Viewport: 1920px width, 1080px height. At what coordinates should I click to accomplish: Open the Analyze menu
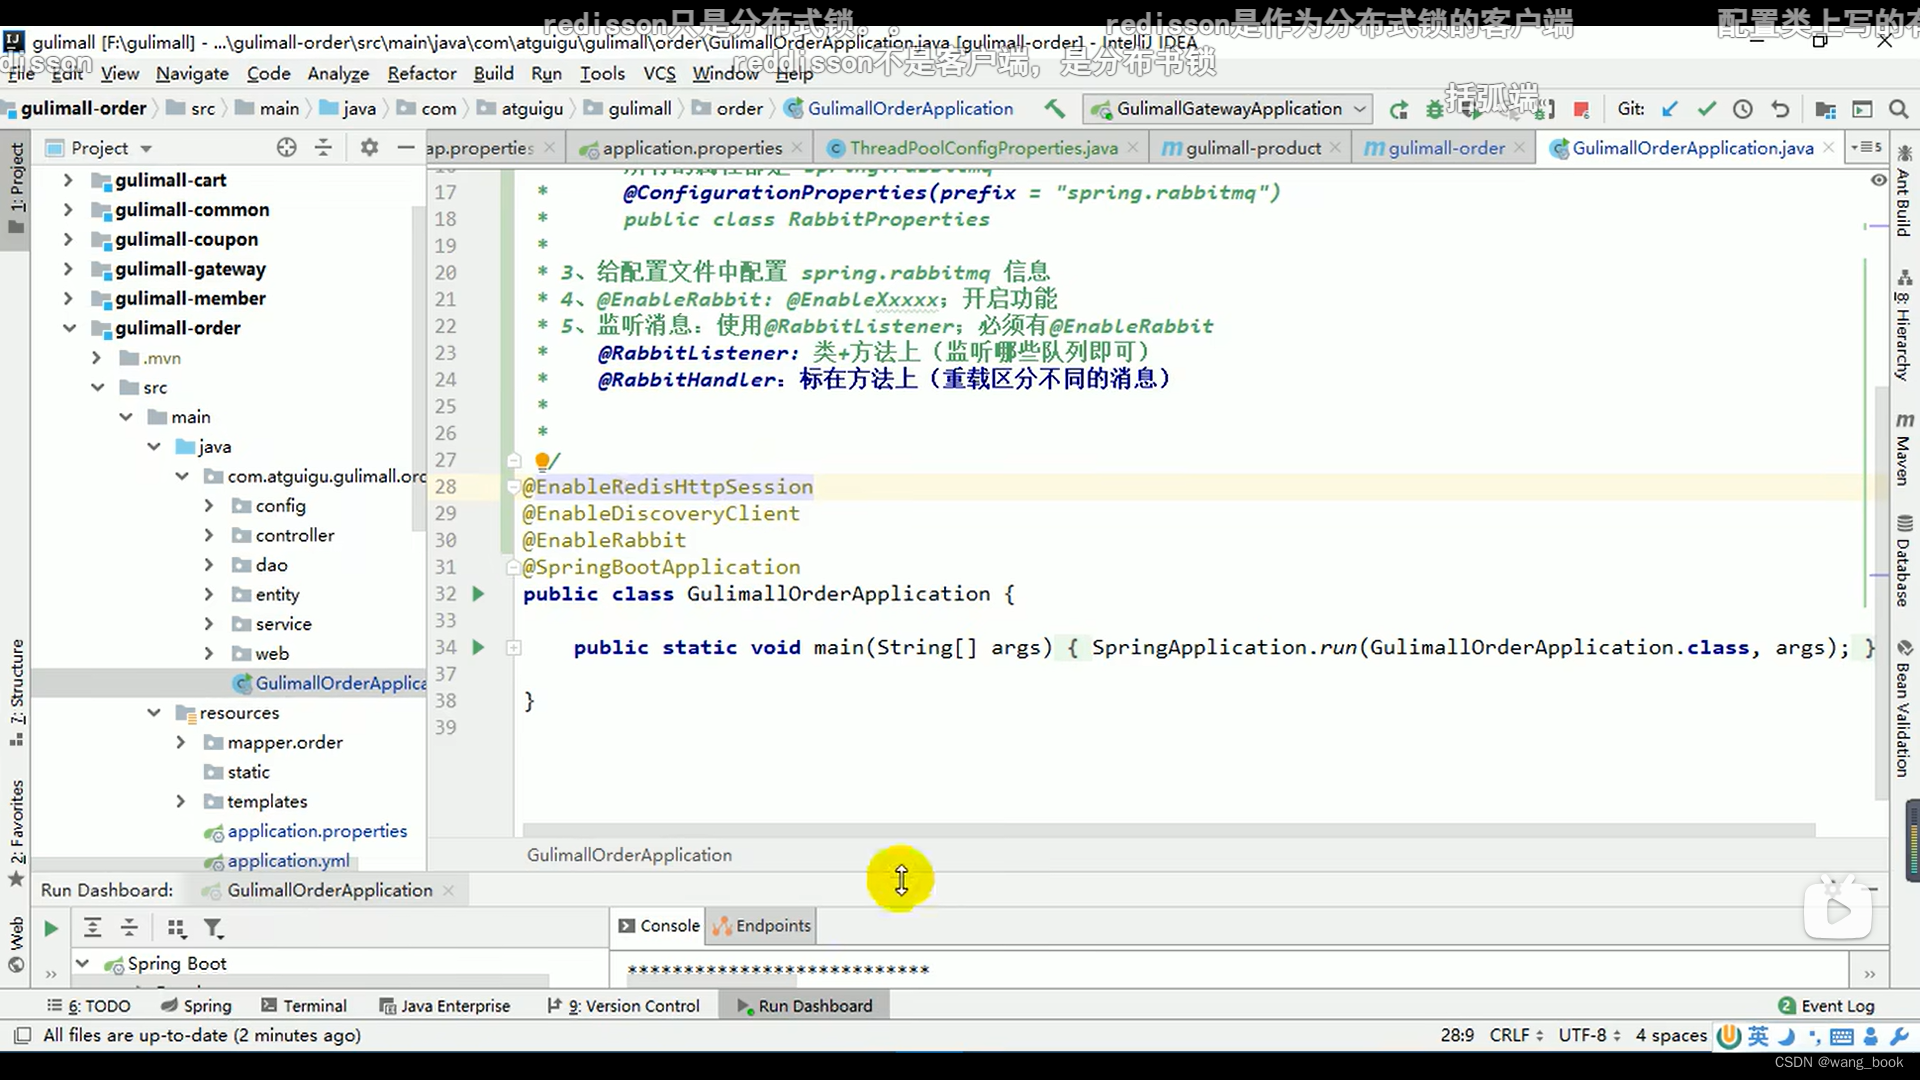coord(338,74)
